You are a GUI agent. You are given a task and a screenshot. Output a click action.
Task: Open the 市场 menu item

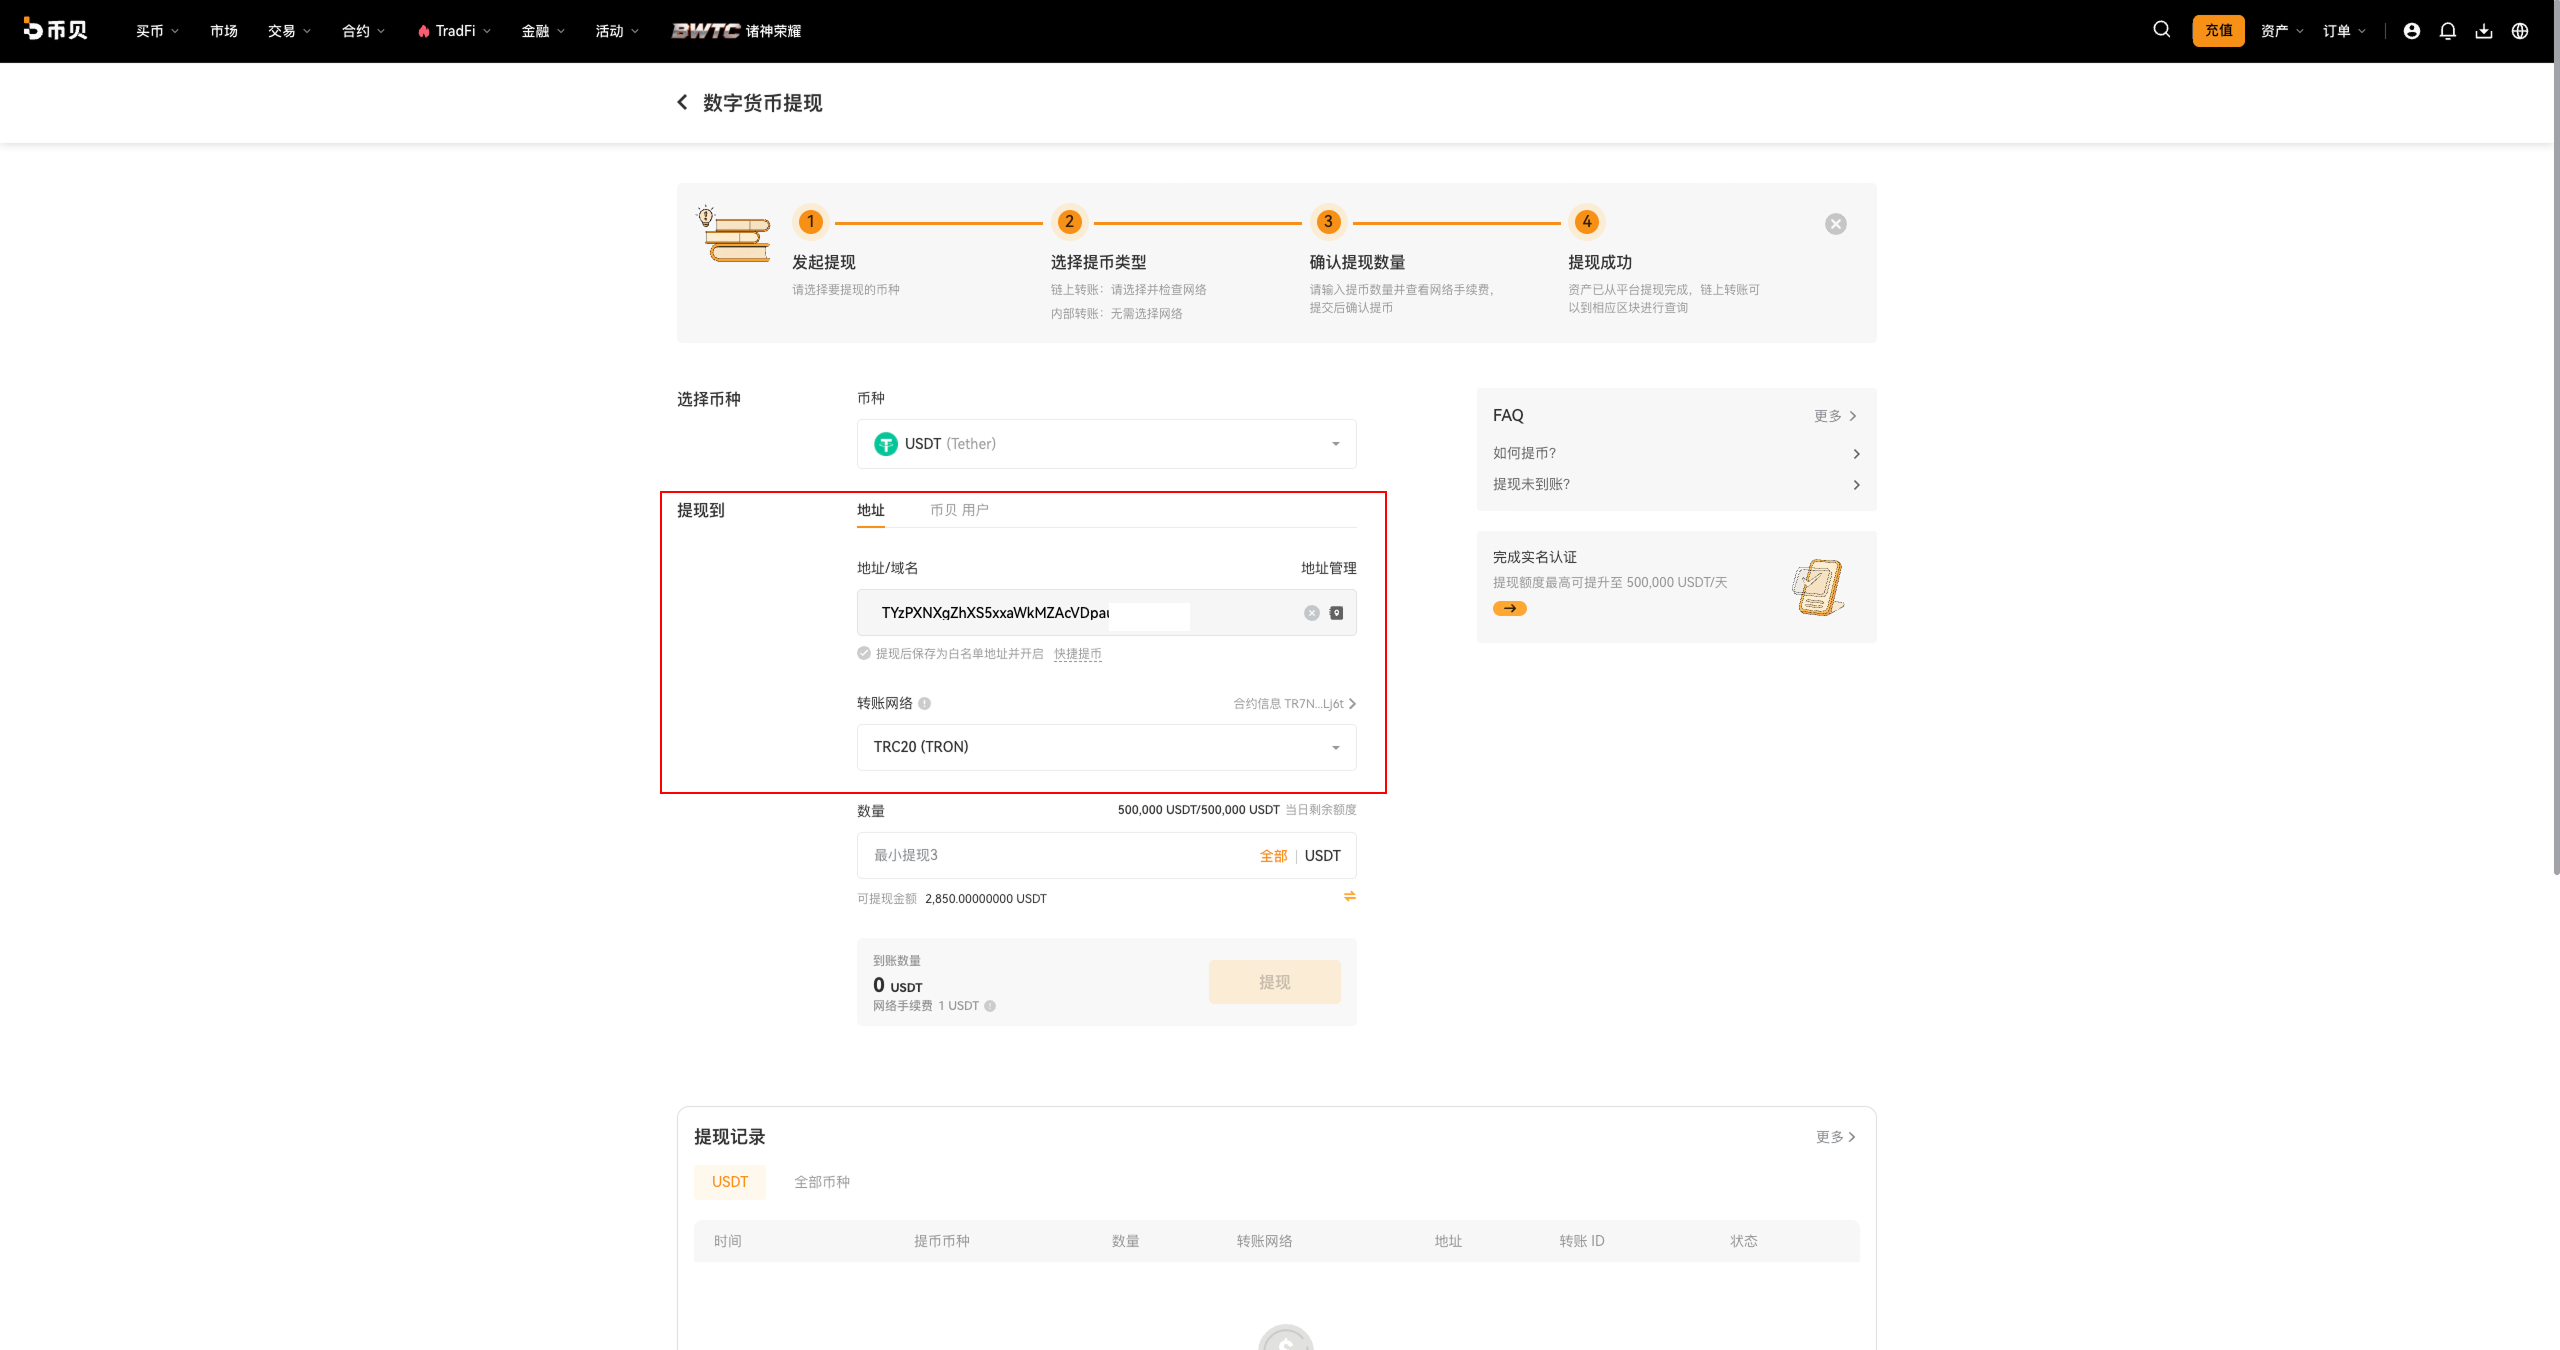[x=223, y=31]
